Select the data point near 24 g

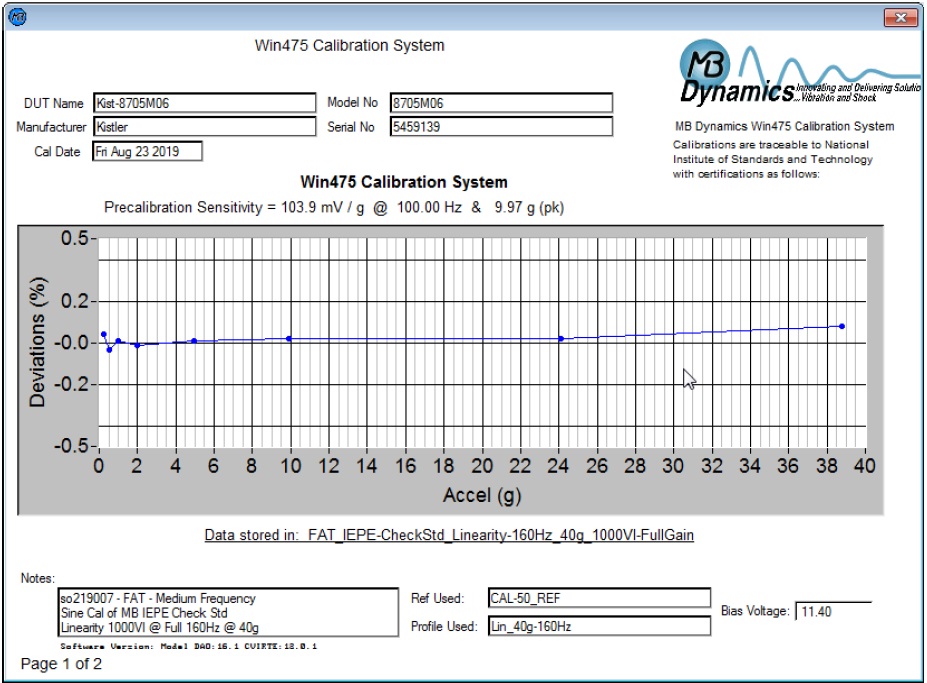click(561, 339)
